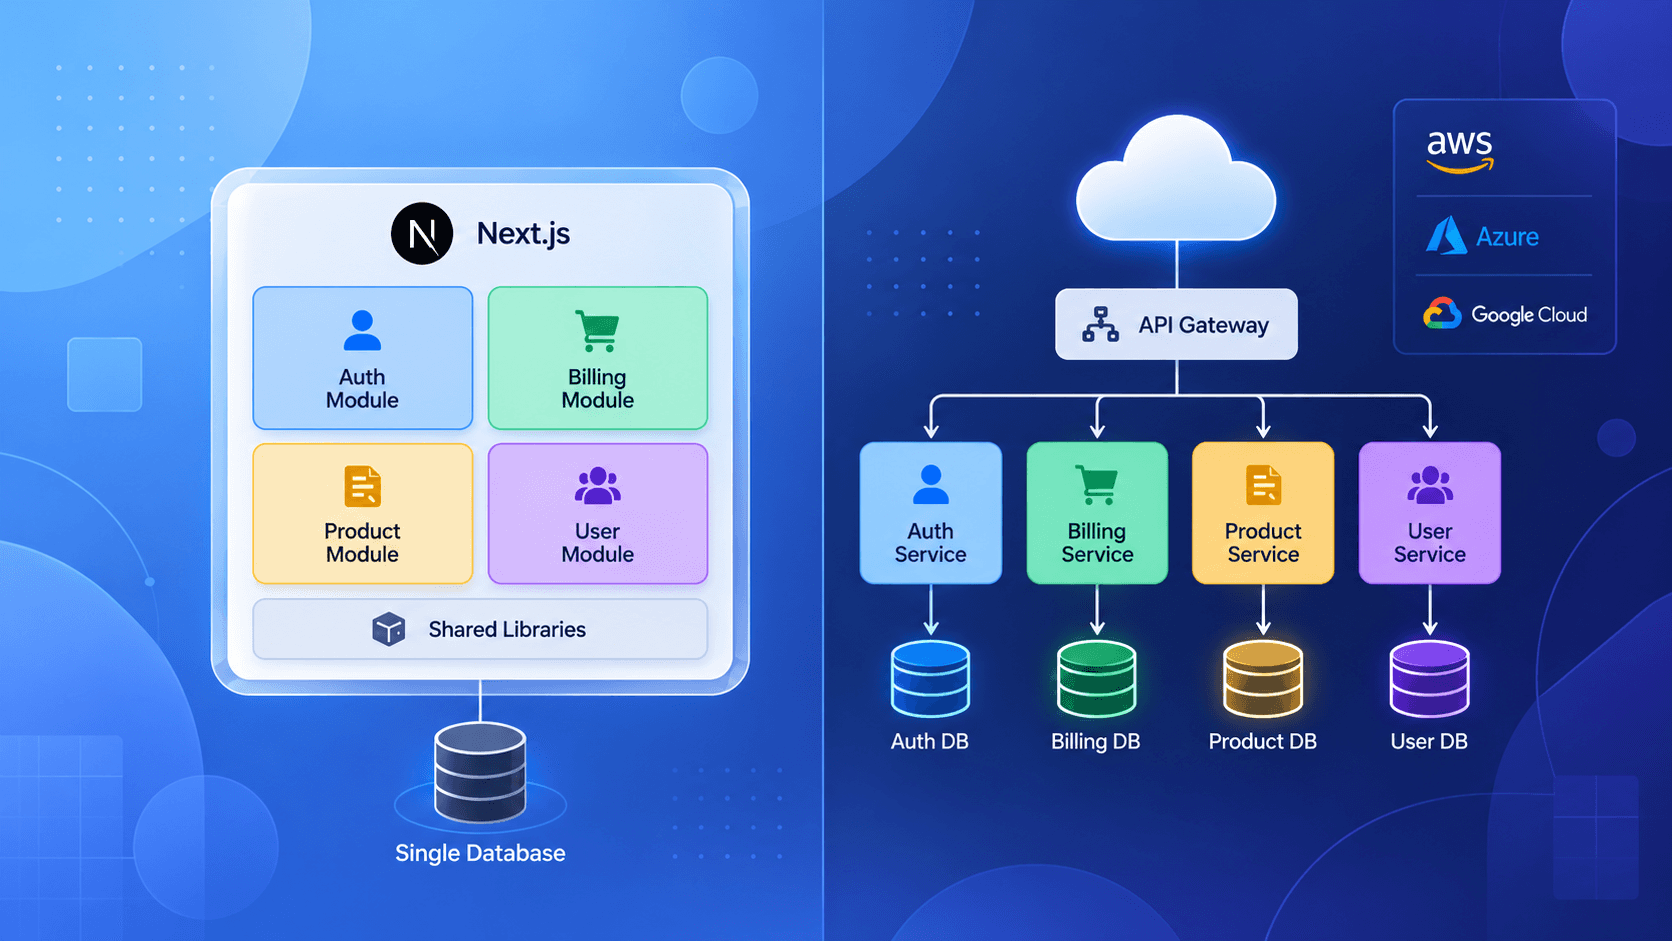The image size is (1672, 941).
Task: Click the Next.js black circle logo
Action: coord(422,233)
